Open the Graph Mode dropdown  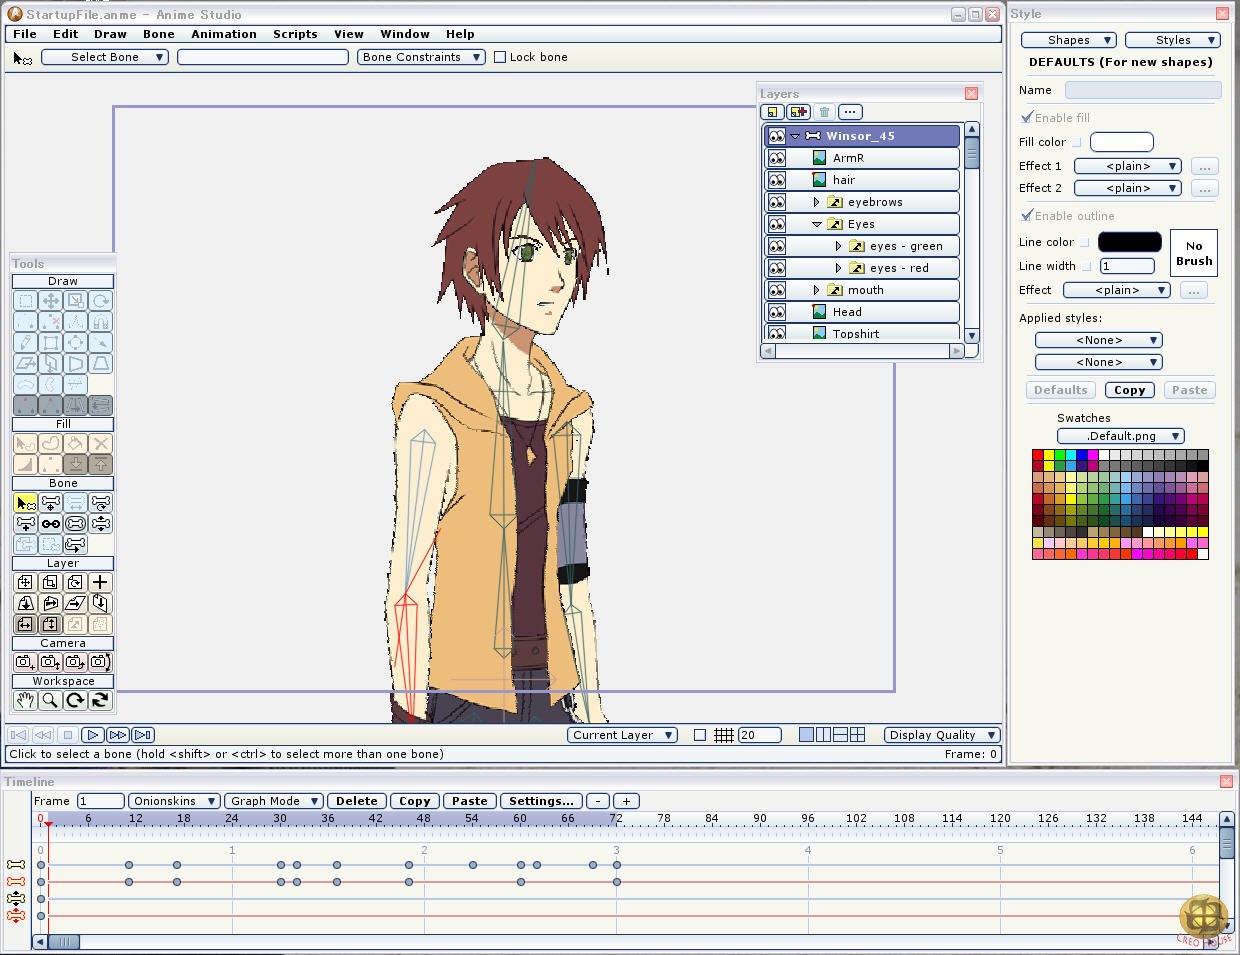(273, 801)
